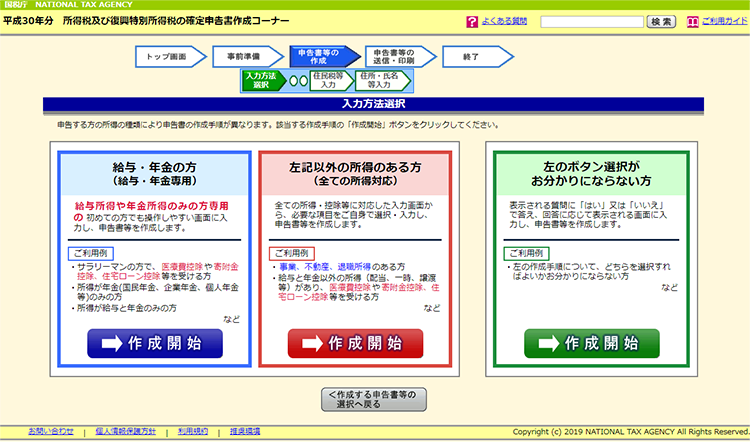Click the white arrow icon on red 作成開始

(312, 343)
